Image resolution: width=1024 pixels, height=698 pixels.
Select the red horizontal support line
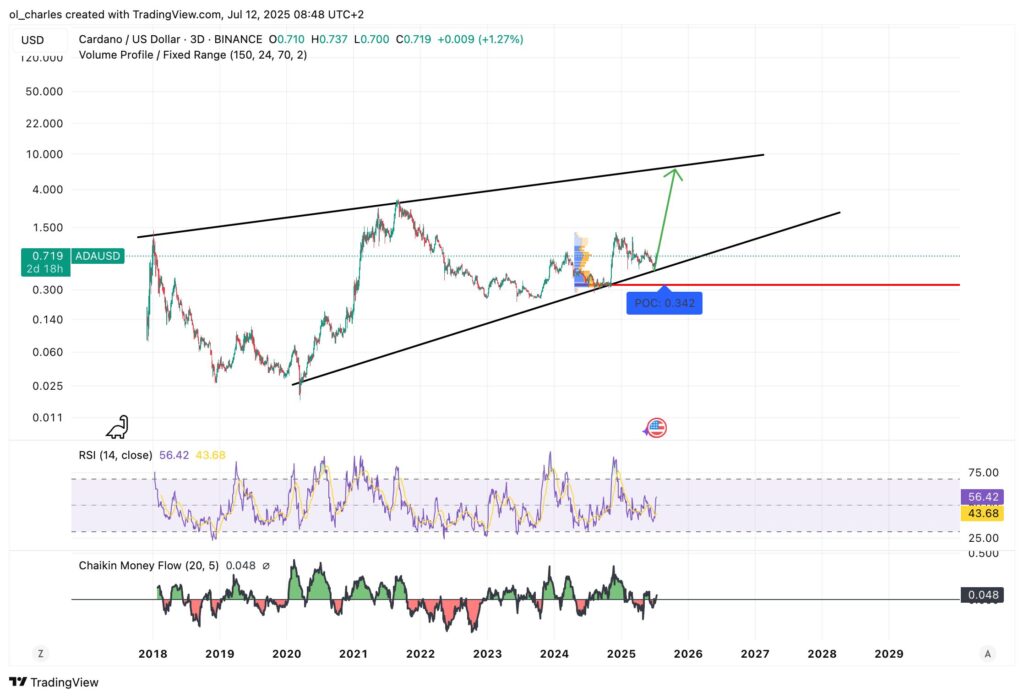tap(800, 285)
